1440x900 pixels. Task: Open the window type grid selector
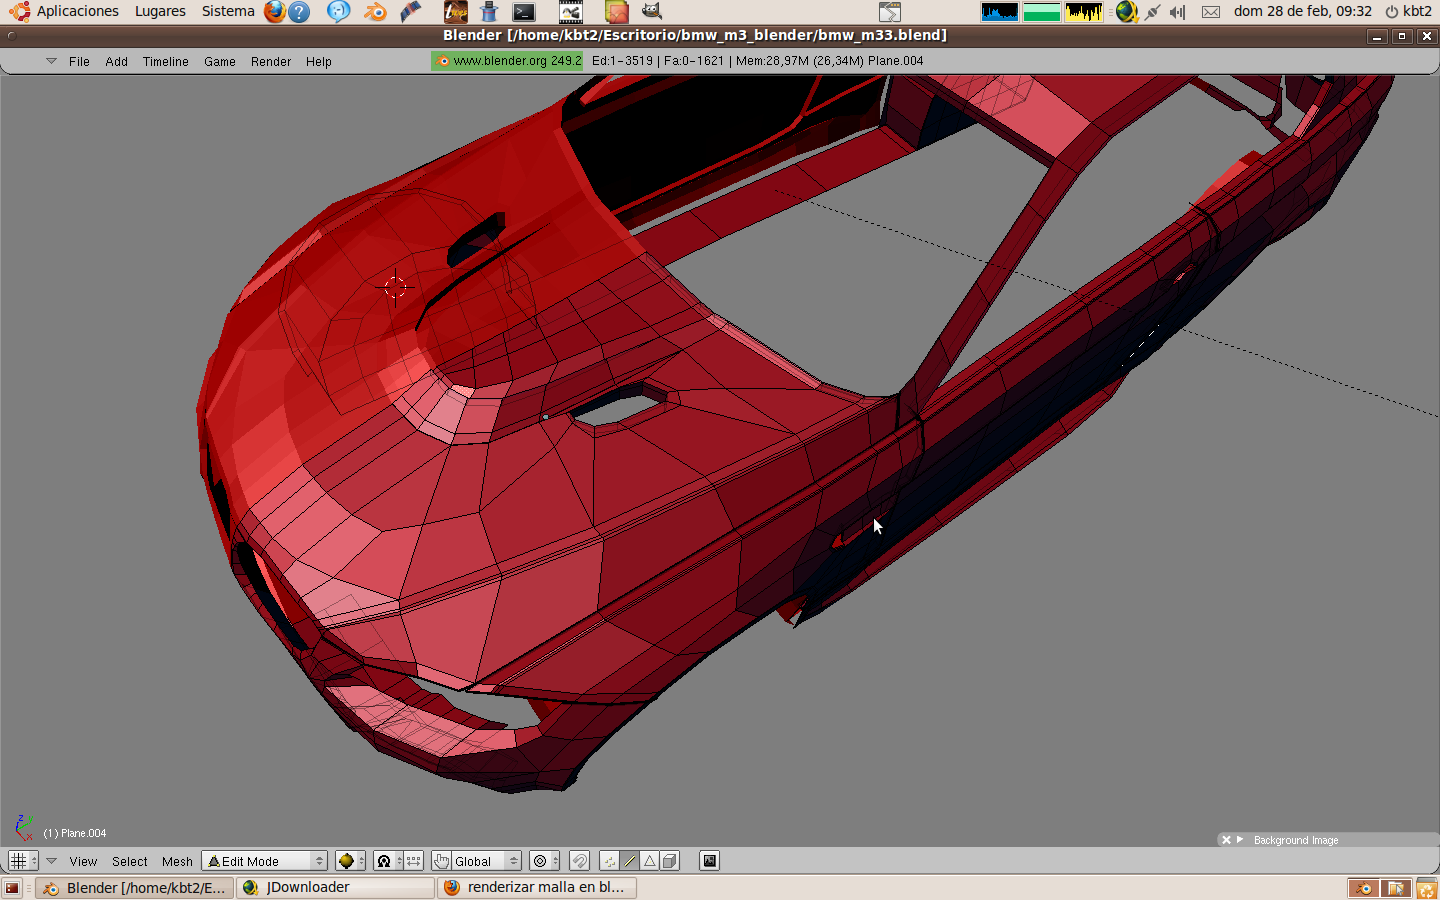(22, 861)
